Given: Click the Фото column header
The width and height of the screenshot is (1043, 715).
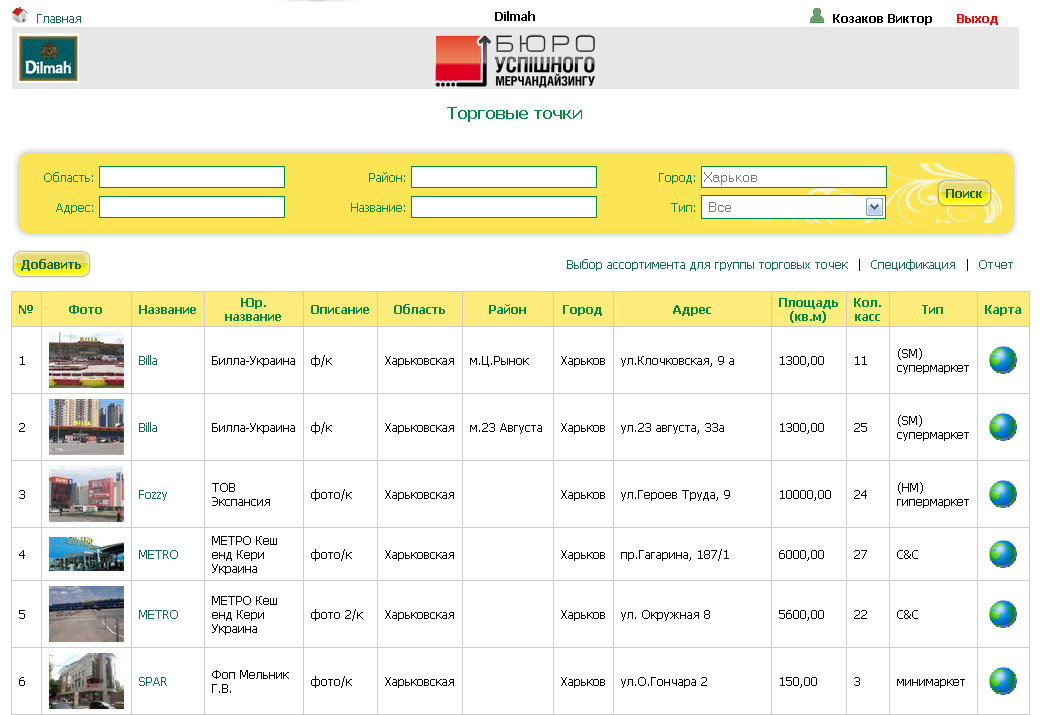Looking at the screenshot, I should tap(86, 309).
